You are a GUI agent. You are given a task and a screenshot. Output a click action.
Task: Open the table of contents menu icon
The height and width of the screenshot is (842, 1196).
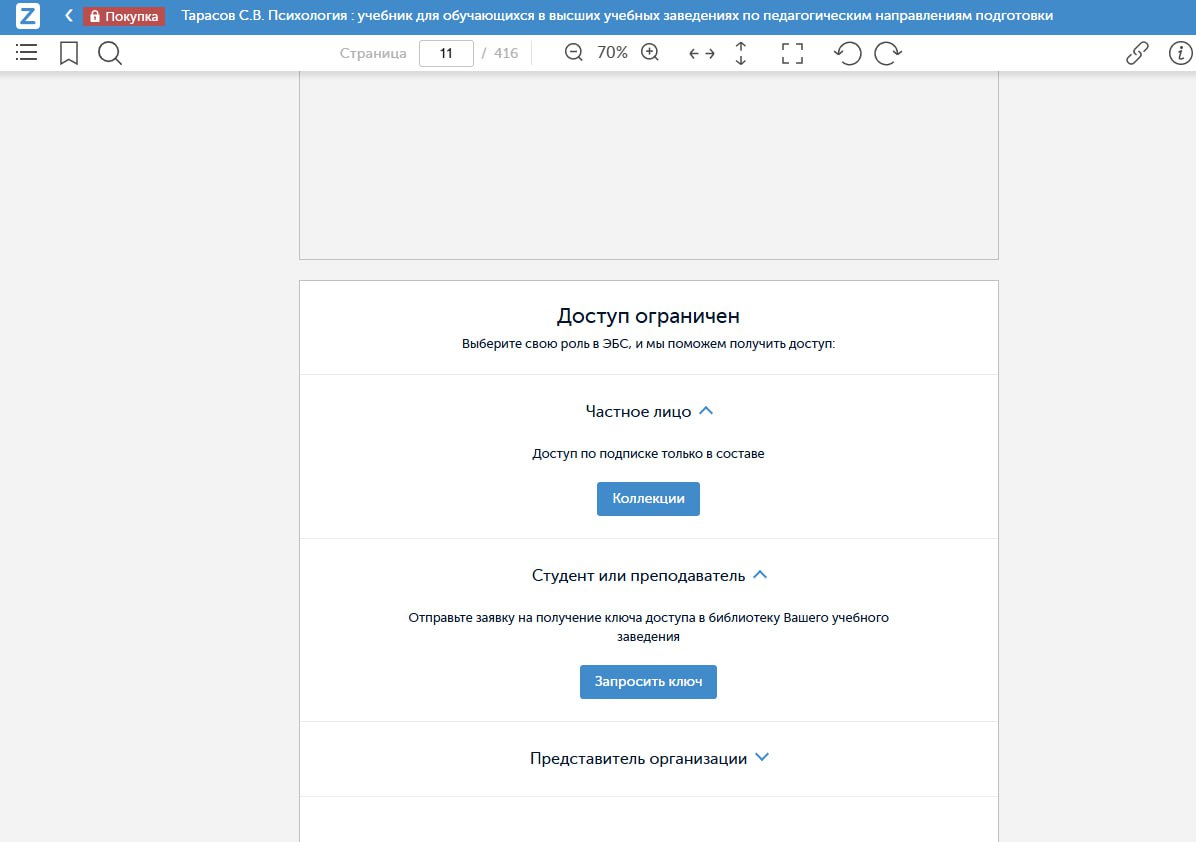pos(27,53)
